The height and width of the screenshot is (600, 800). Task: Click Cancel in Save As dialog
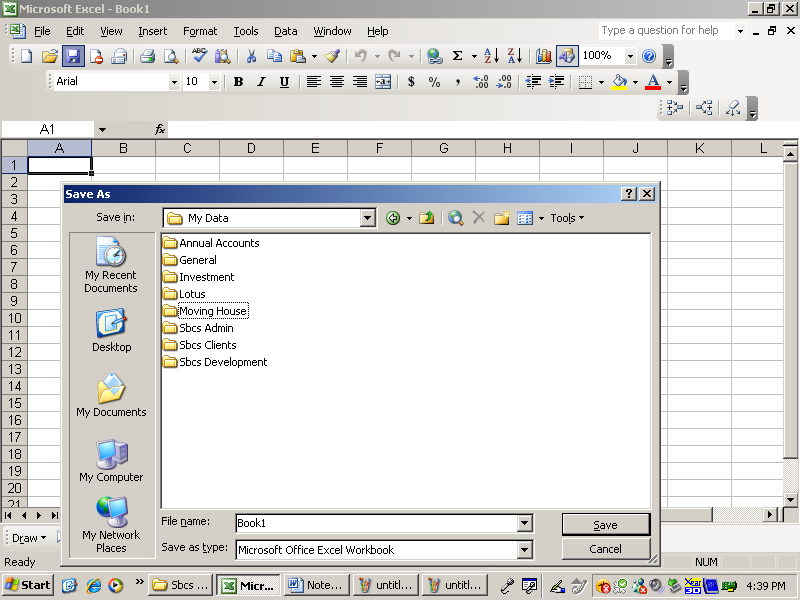click(x=606, y=549)
